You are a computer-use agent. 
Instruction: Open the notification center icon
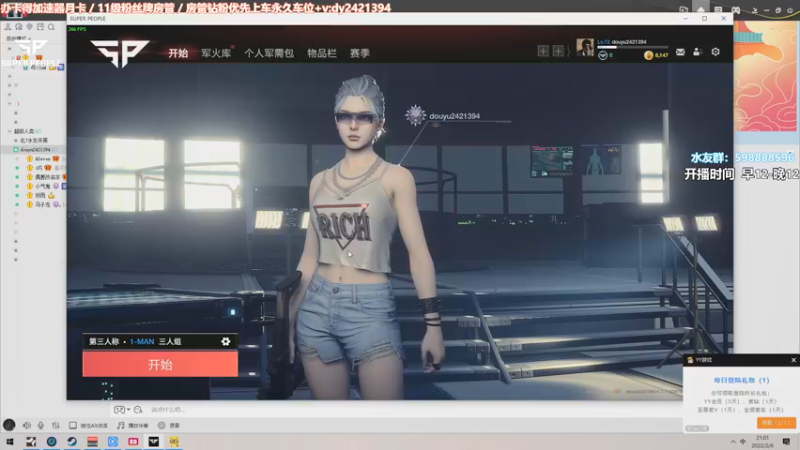pos(786,441)
